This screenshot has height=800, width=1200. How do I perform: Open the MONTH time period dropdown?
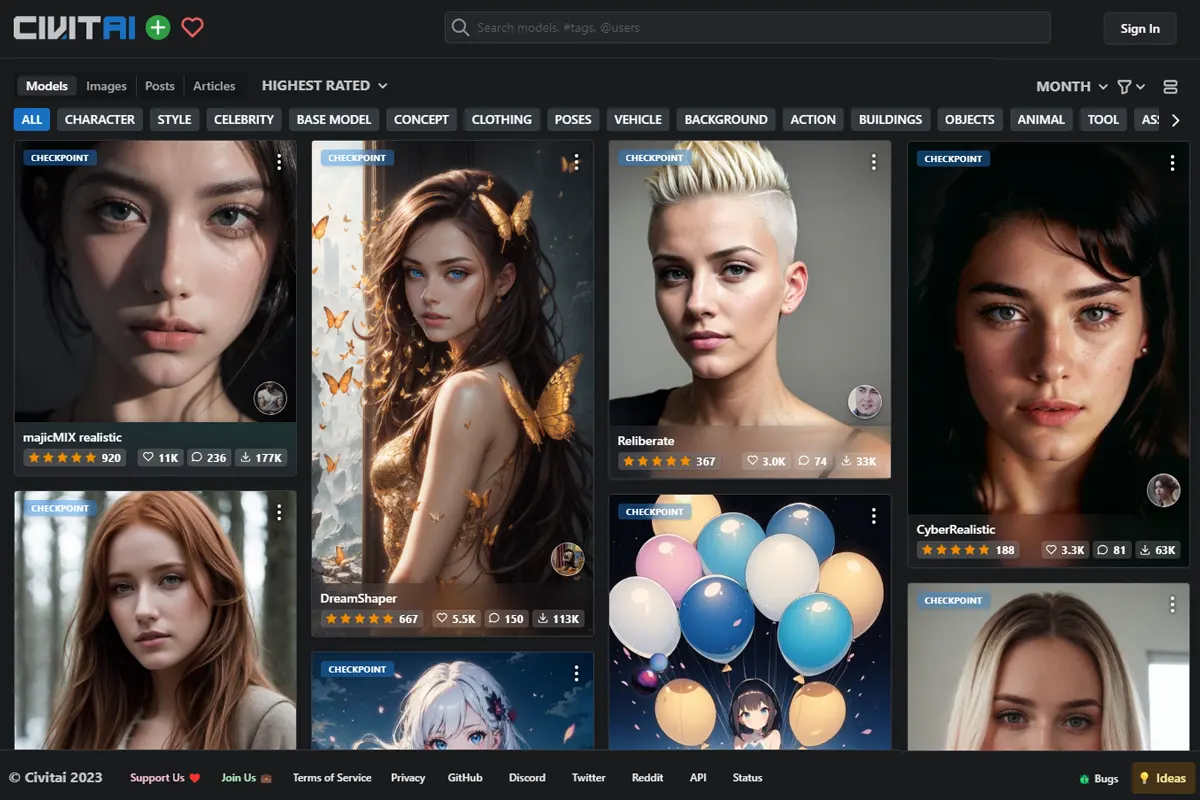[1070, 86]
